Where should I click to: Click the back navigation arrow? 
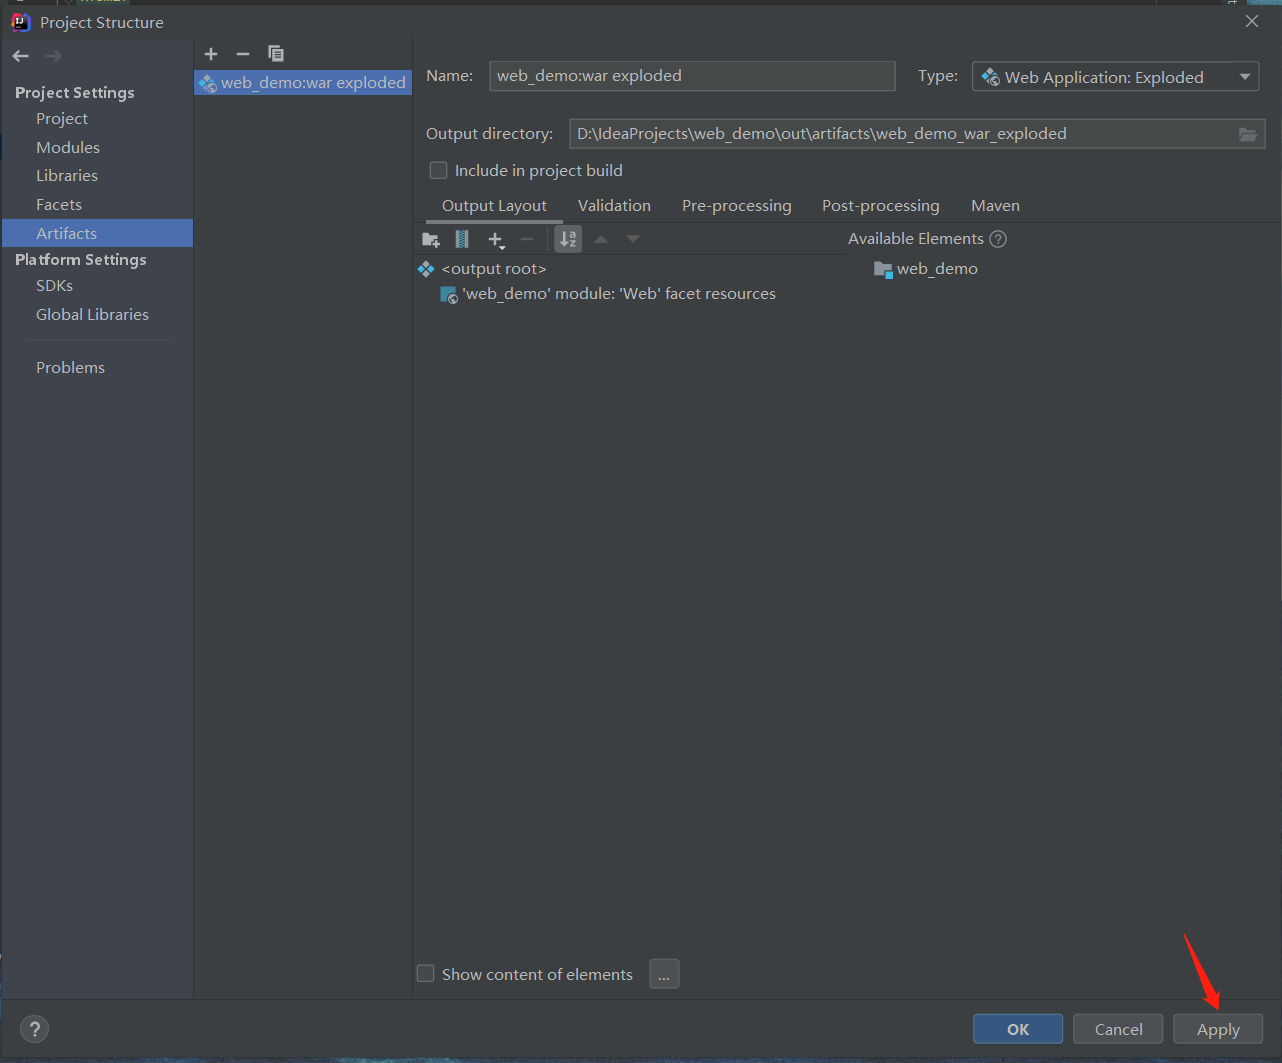pos(21,56)
